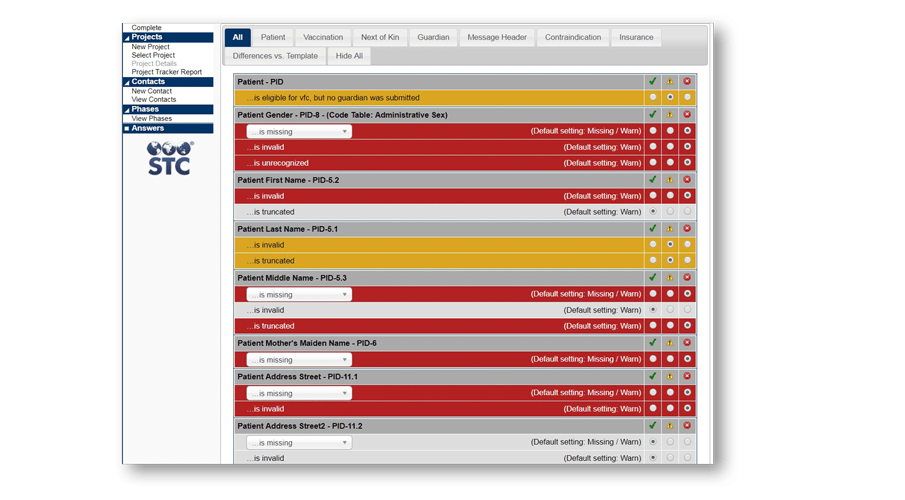Select error radio for Patient Last Name is invalid
Viewport: 905px width, 500px height.
pos(687,244)
